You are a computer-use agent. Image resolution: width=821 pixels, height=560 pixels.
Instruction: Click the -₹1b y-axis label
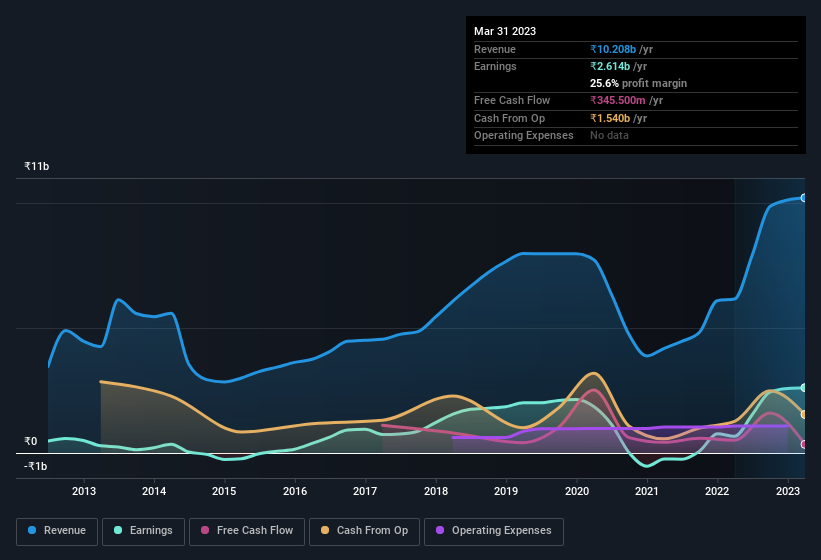[36, 466]
